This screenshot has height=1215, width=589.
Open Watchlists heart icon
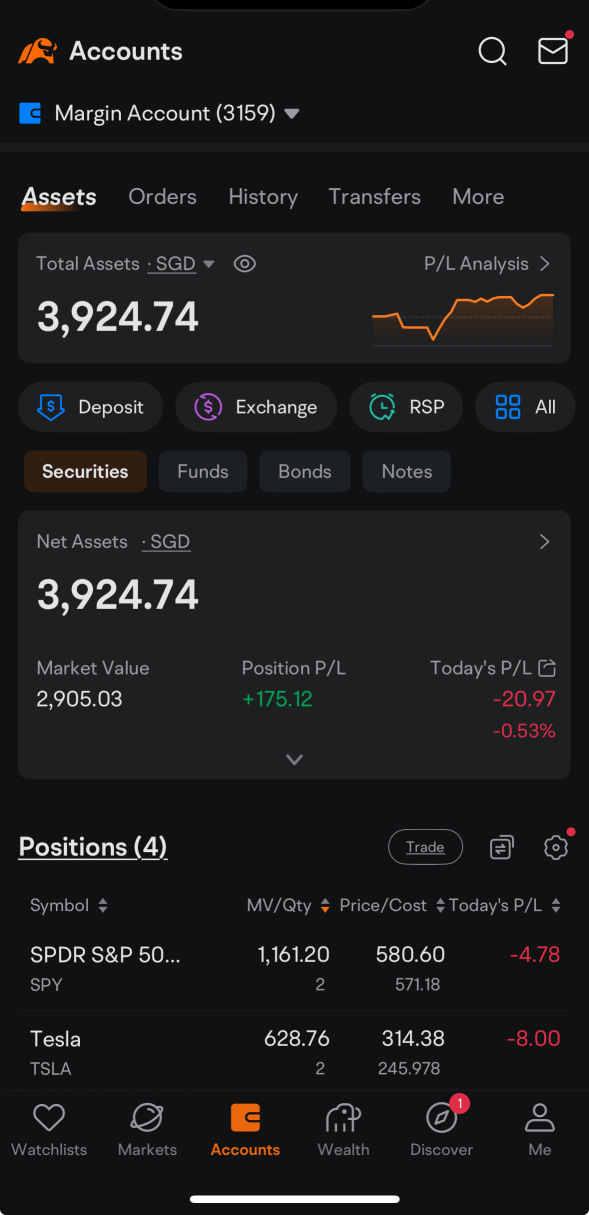click(x=49, y=1130)
